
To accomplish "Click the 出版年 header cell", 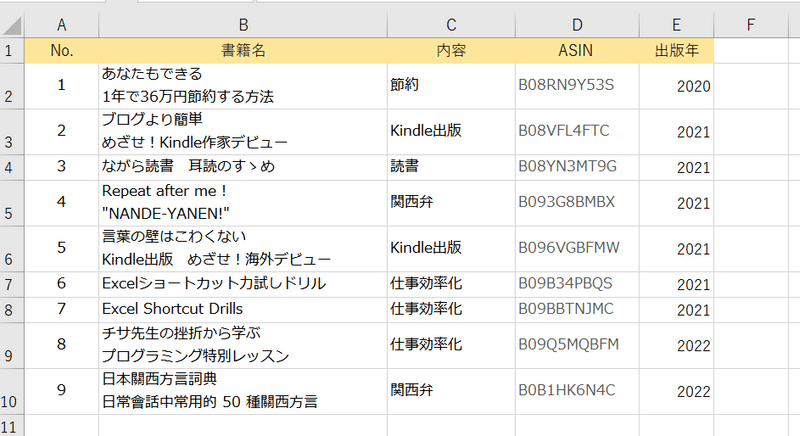I will [677, 50].
